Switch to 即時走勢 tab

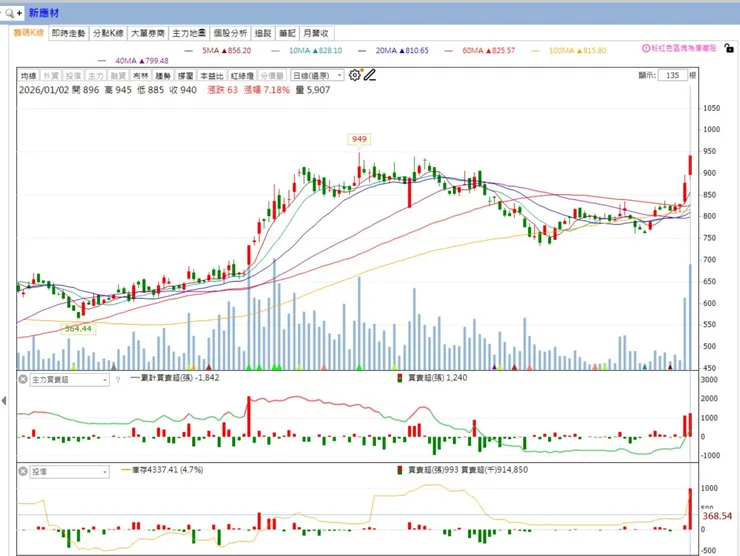coord(68,33)
